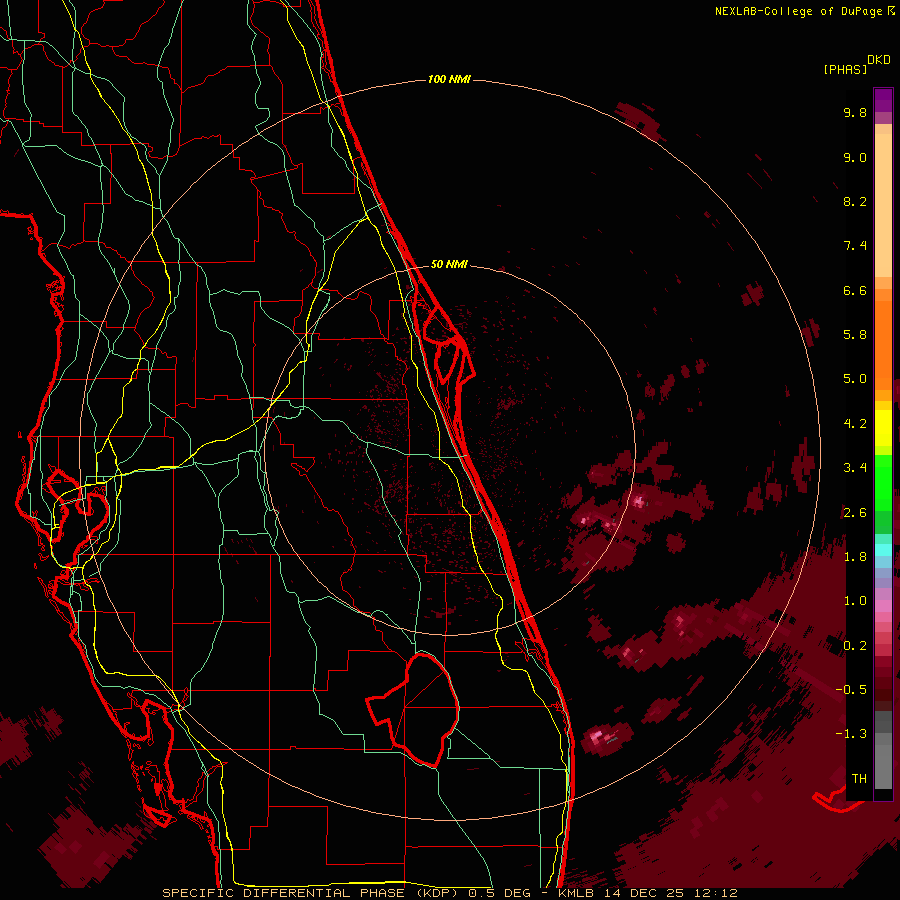900x900 pixels.
Task: Click the NEXLAB-College of DuPage label
Action: [798, 11]
